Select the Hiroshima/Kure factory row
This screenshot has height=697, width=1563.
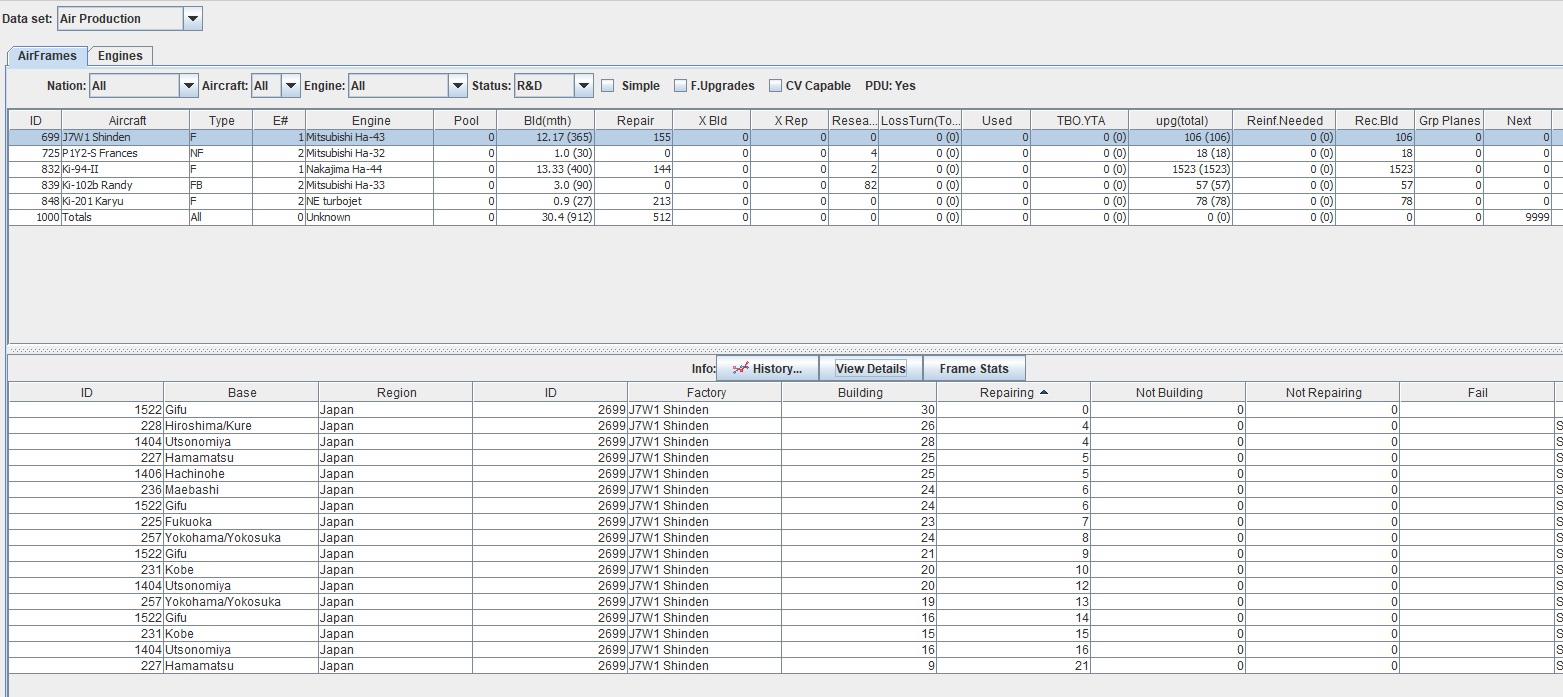(x=208, y=426)
